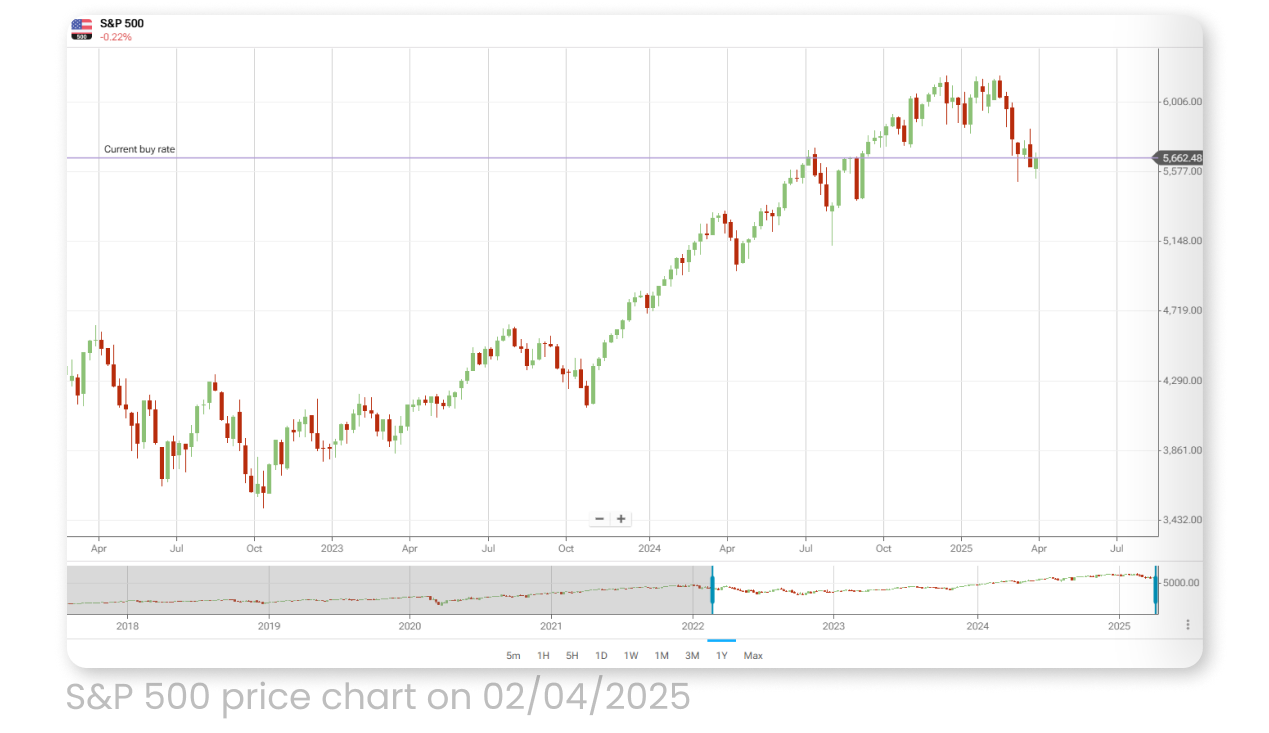
Task: Switch on the 1D interval
Action: pos(601,655)
